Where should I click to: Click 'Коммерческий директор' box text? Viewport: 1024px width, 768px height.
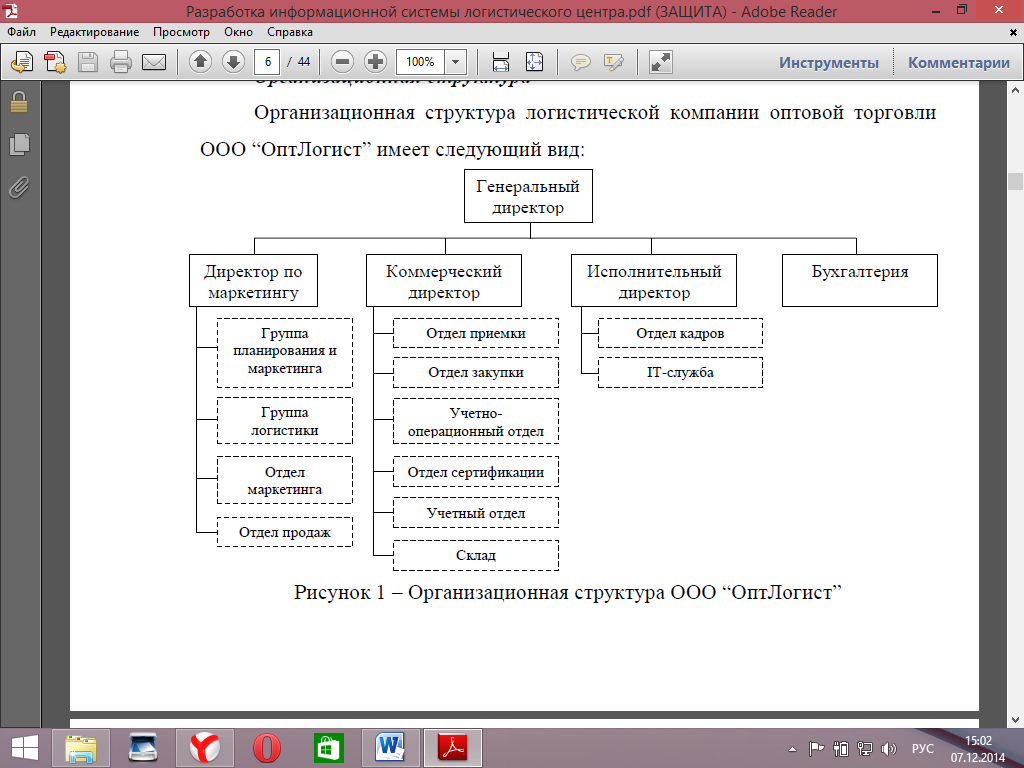tap(444, 281)
